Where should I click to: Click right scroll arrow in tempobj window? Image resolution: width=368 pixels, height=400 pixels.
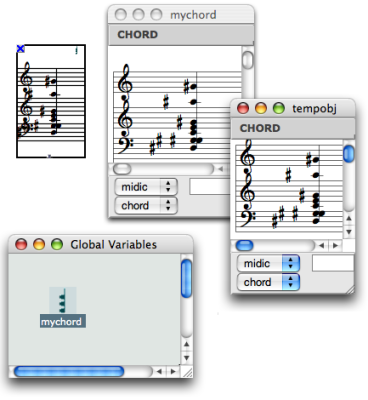point(335,246)
